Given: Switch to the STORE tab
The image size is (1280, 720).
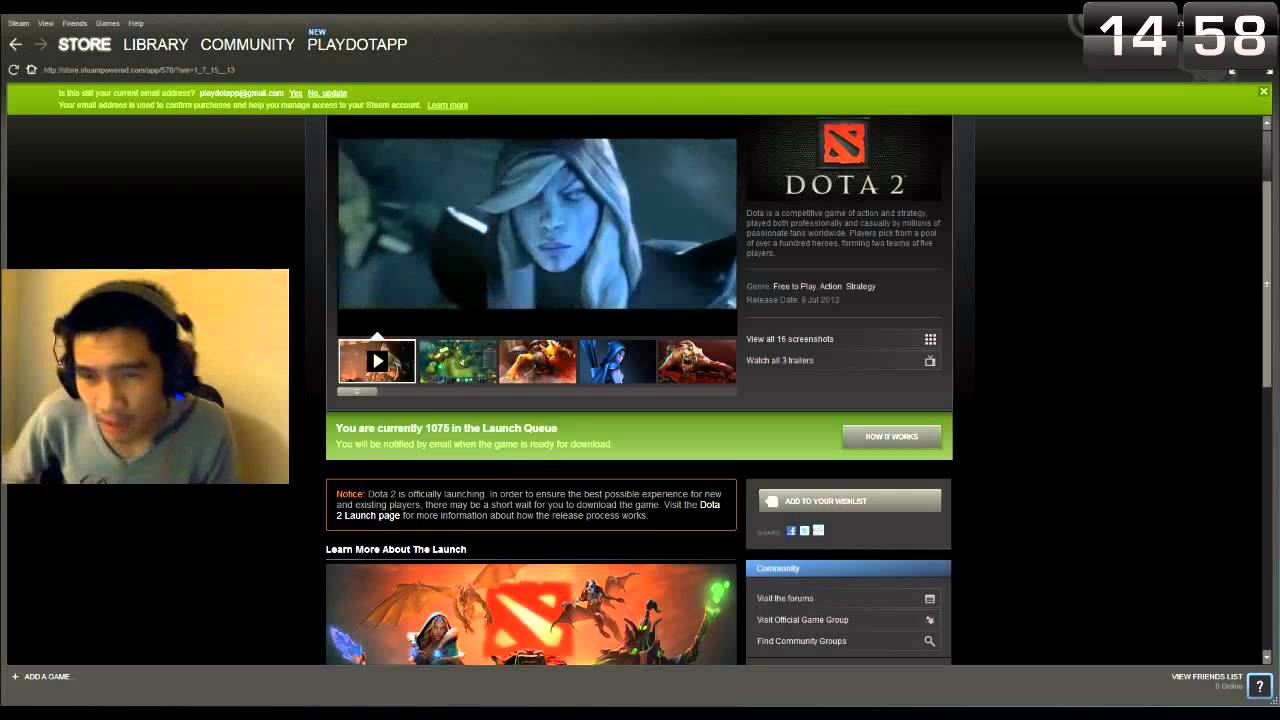Looking at the screenshot, I should tap(84, 44).
